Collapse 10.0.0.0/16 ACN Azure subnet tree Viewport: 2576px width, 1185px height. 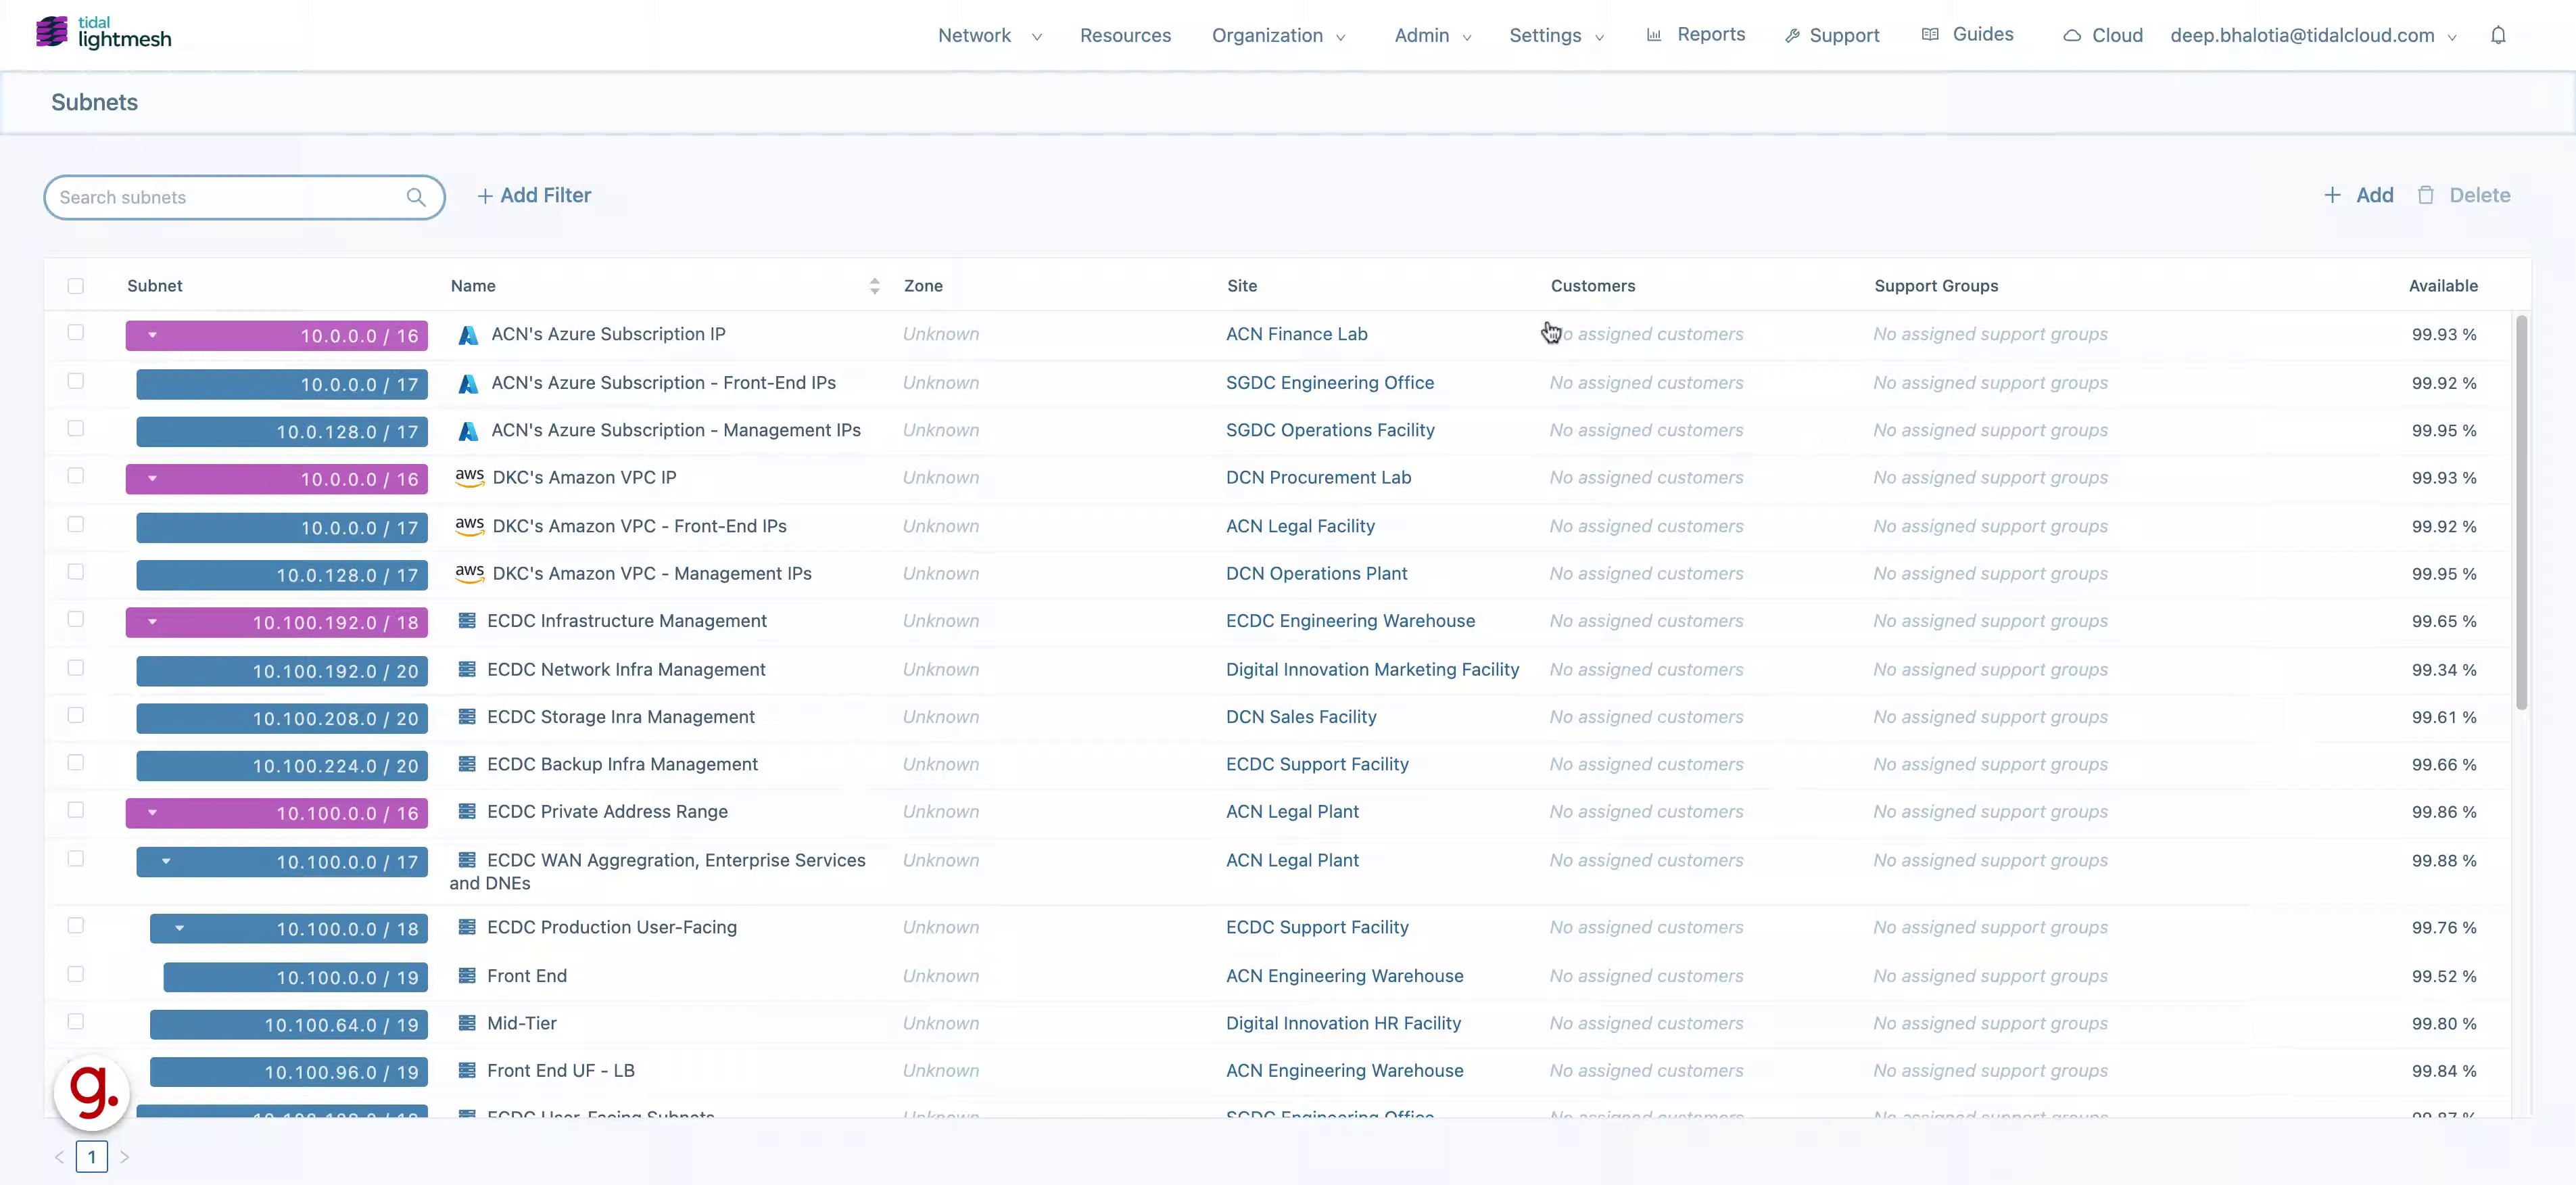pos(153,335)
